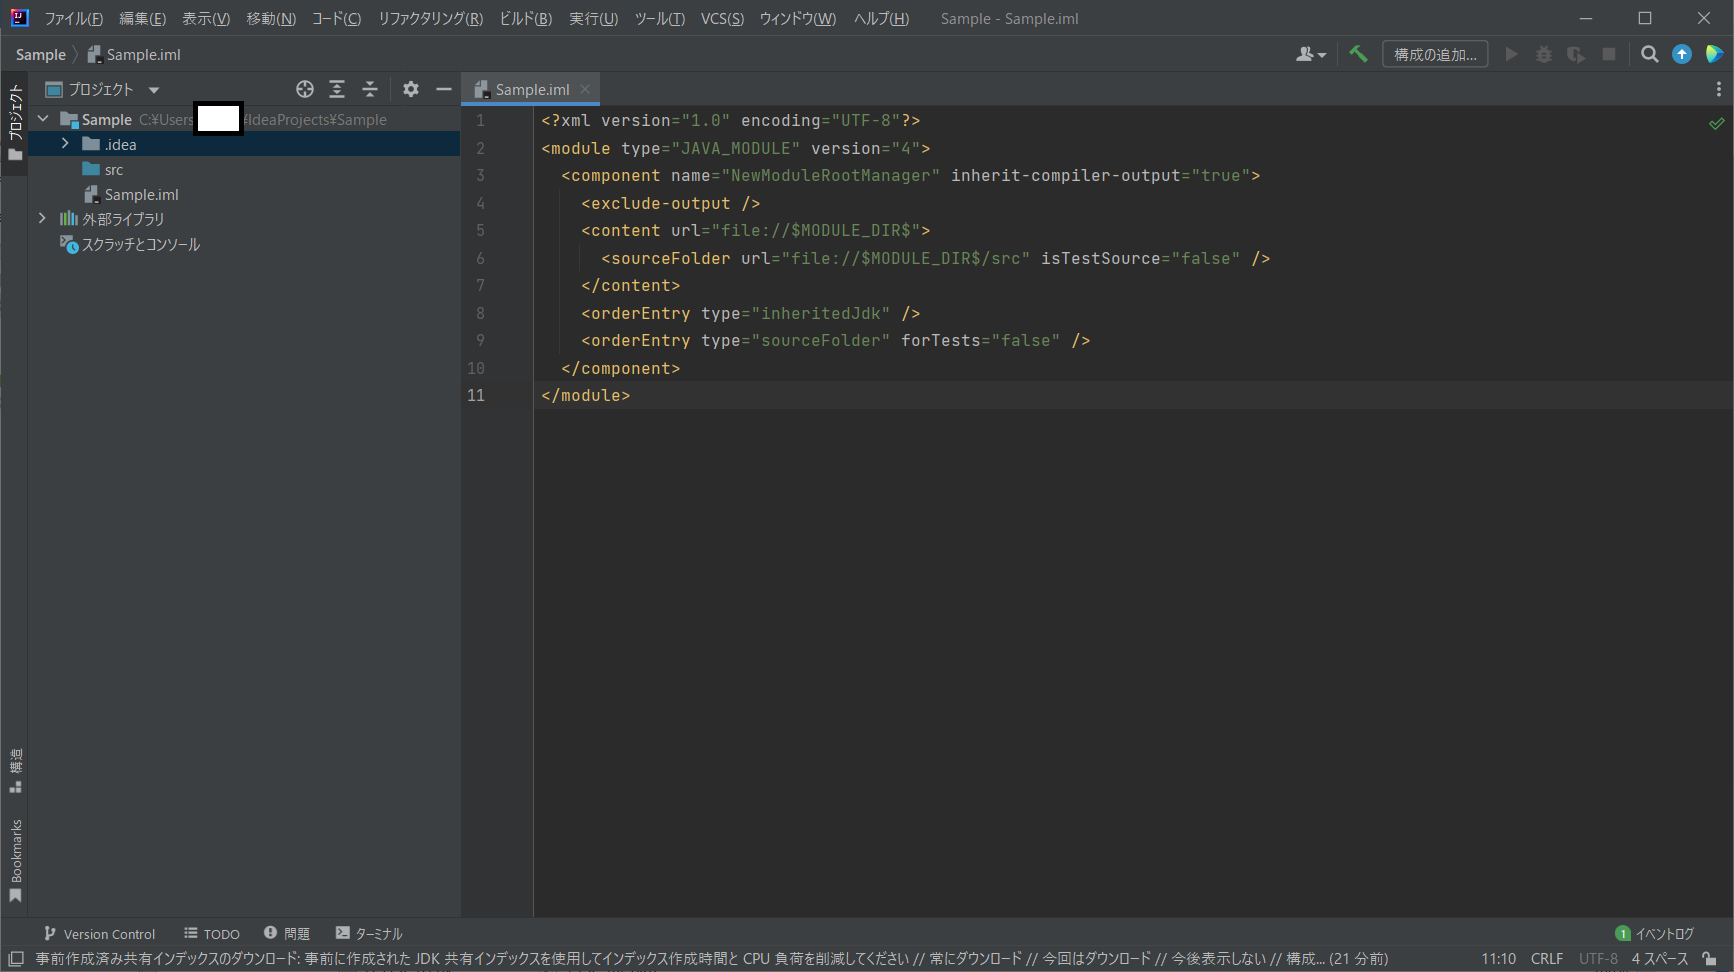Open the VCS(S) menu
1734x972 pixels.
(722, 18)
